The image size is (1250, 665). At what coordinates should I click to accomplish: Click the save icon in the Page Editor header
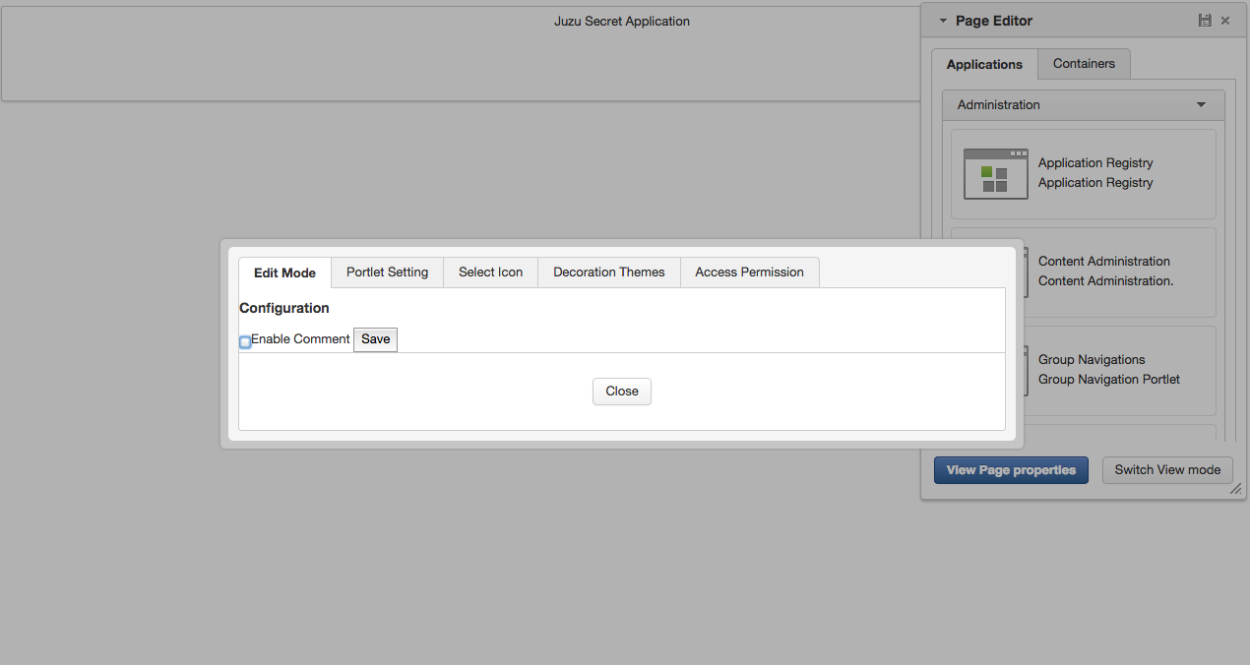(x=1204, y=20)
